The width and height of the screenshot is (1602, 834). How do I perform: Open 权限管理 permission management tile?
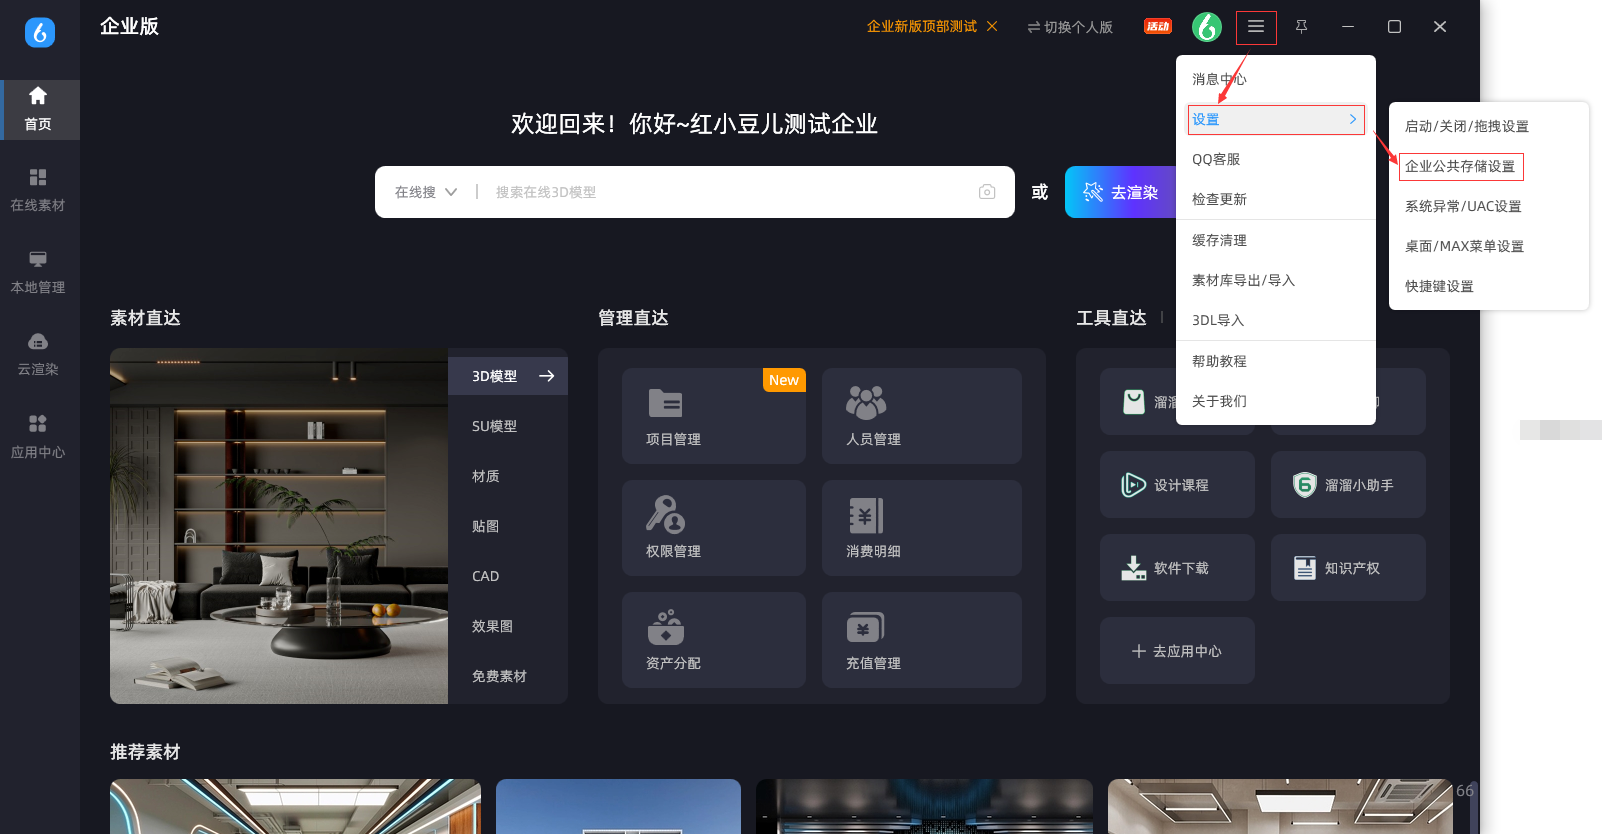[714, 528]
